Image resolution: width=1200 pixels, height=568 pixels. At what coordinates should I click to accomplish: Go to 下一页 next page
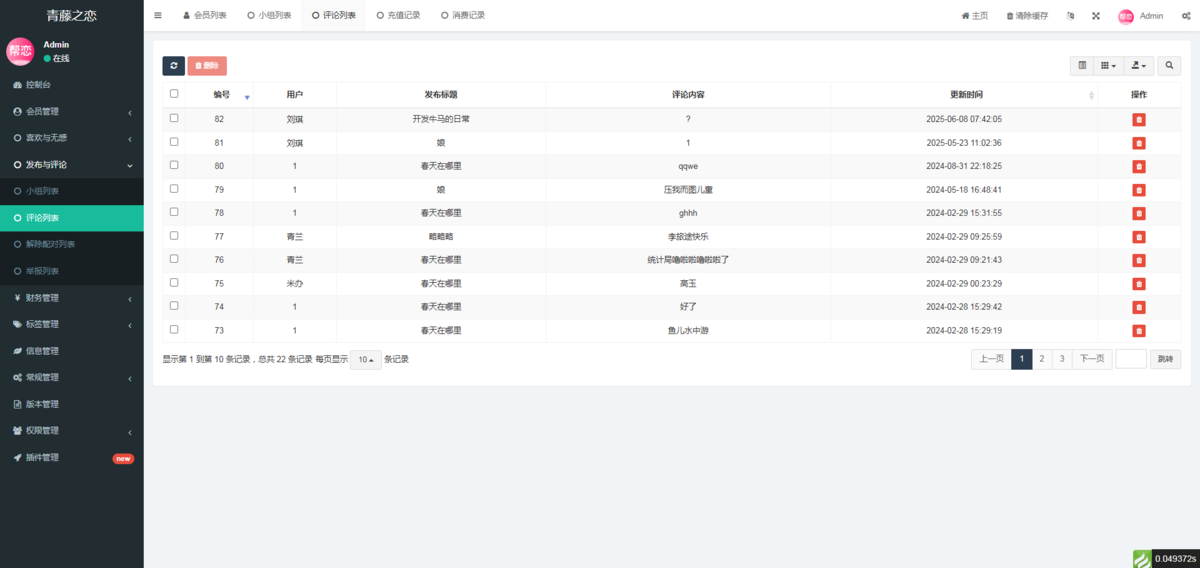coord(1092,359)
